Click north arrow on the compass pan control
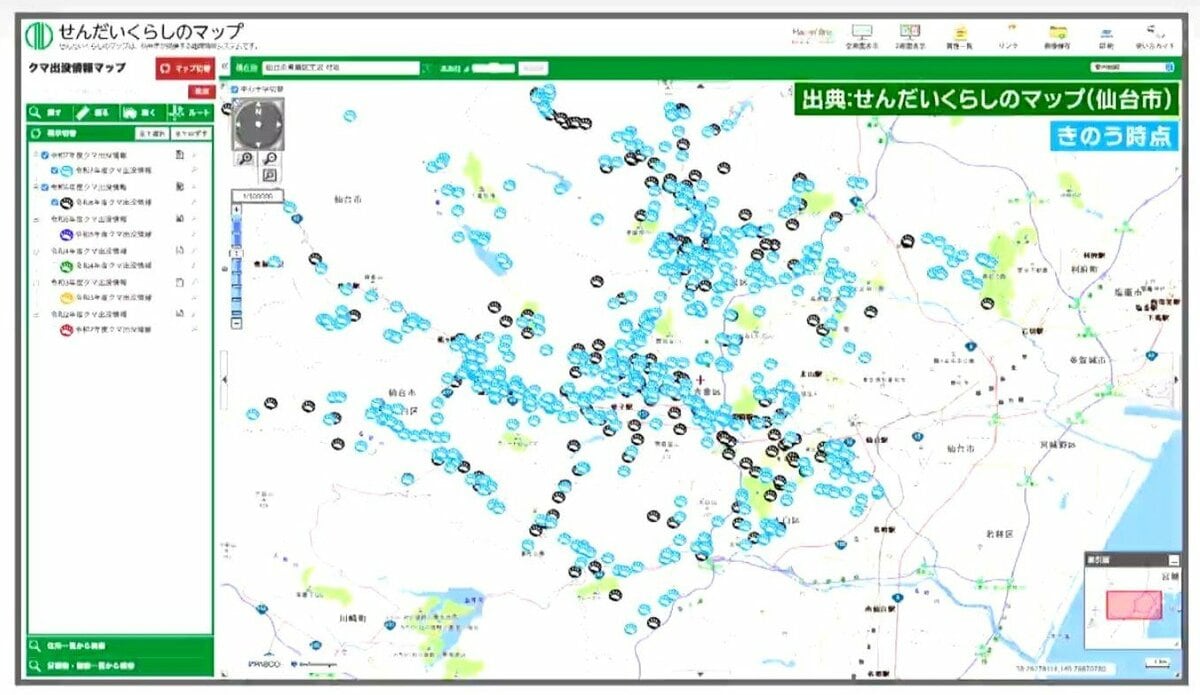 coord(258,108)
